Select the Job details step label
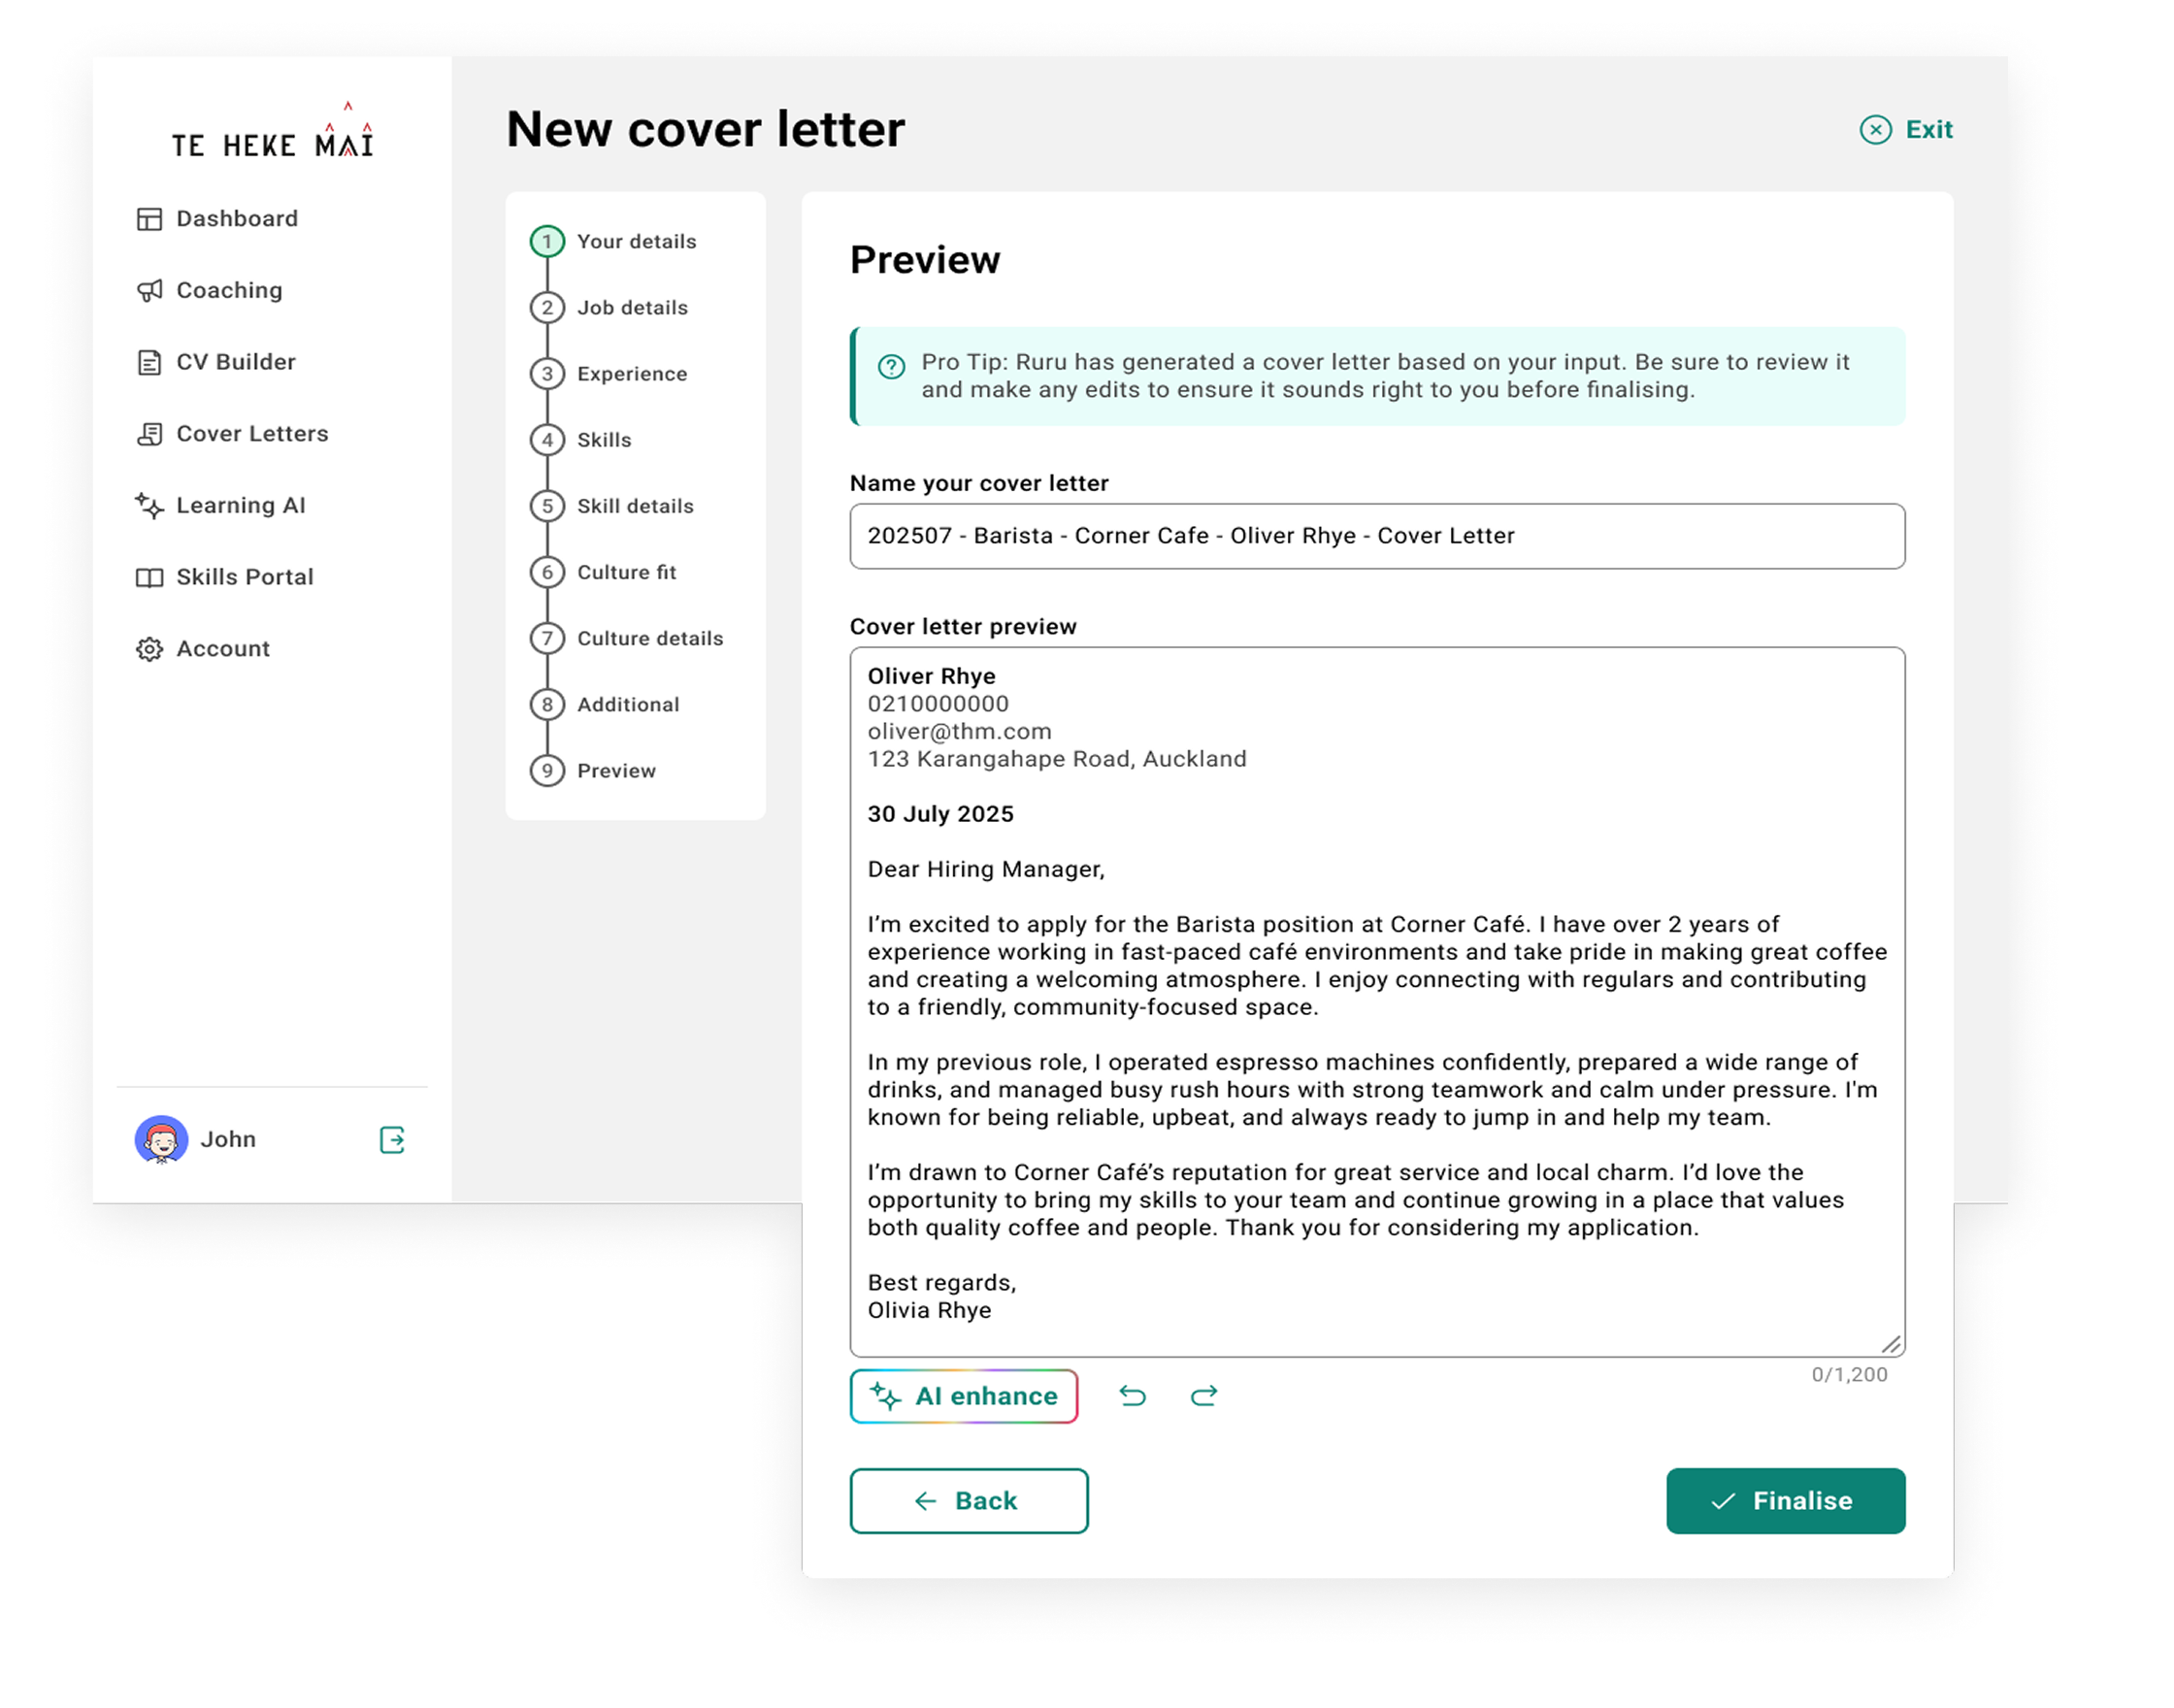 pos(633,307)
